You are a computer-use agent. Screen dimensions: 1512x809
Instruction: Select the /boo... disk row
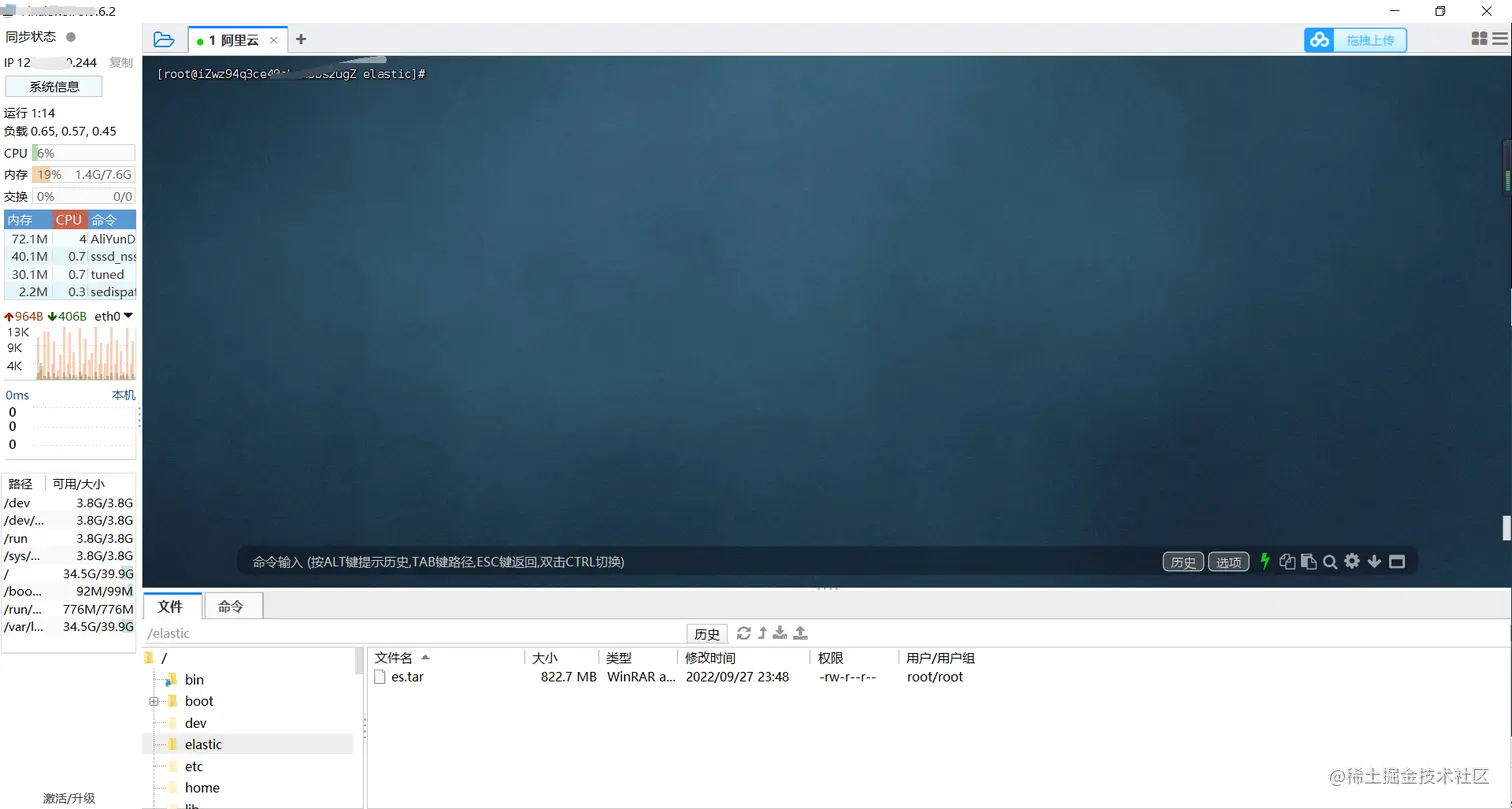69,591
